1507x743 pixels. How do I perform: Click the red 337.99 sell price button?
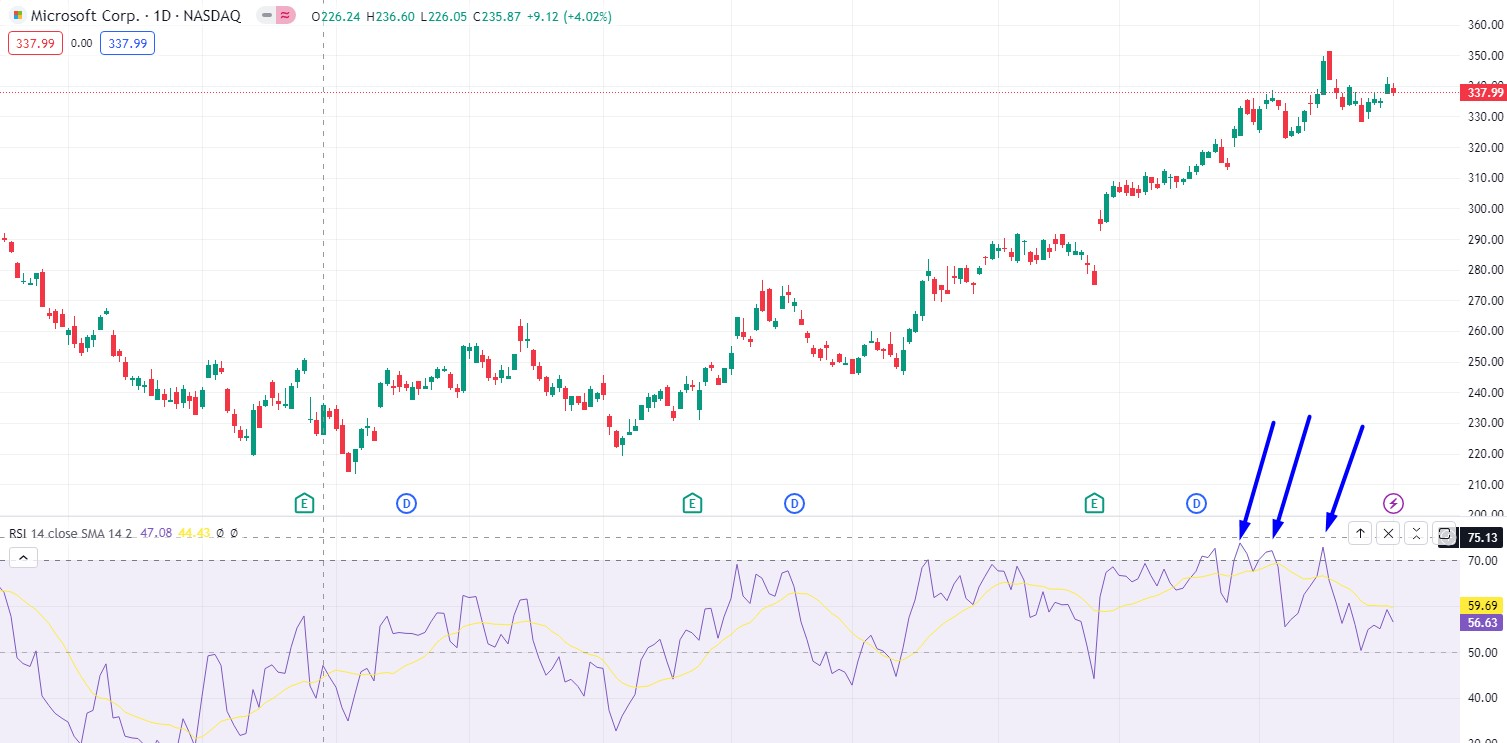point(35,43)
